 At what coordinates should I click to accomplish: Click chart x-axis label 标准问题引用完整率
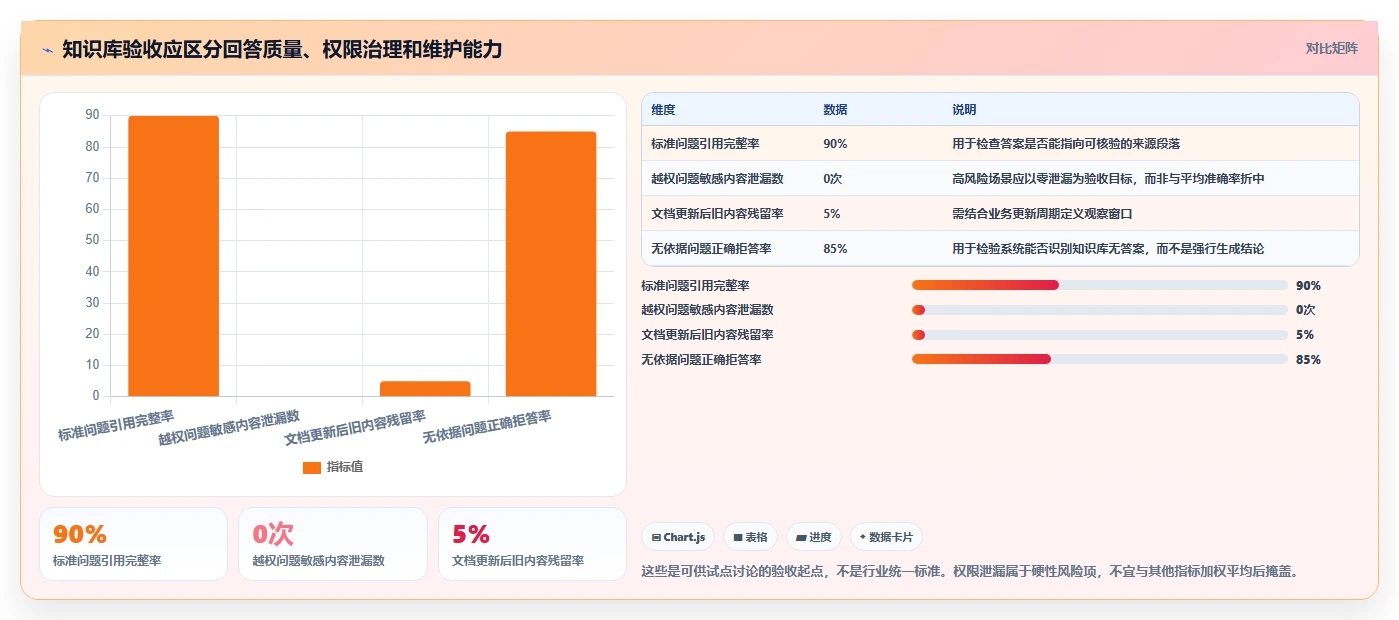pyautogui.click(x=116, y=425)
